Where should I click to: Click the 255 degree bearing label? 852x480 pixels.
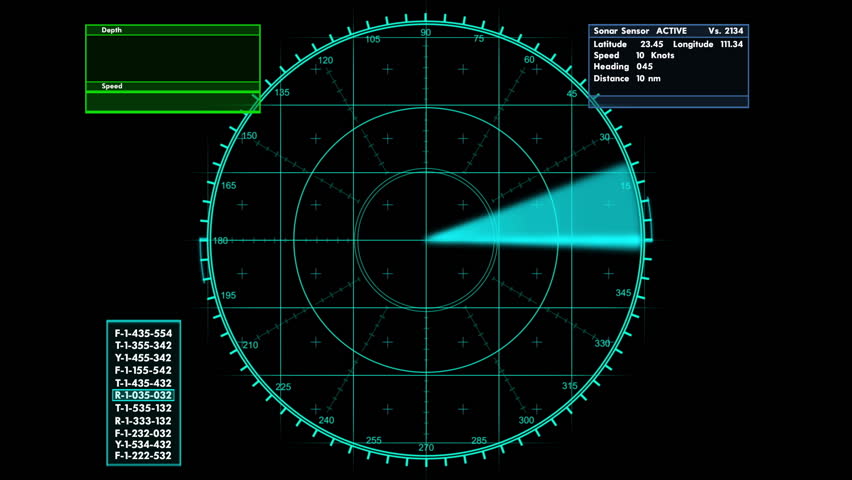click(373, 440)
